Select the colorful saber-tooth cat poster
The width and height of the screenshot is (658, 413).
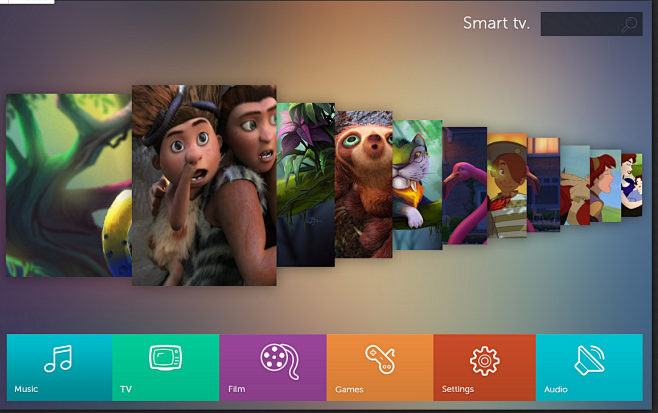pos(417,185)
